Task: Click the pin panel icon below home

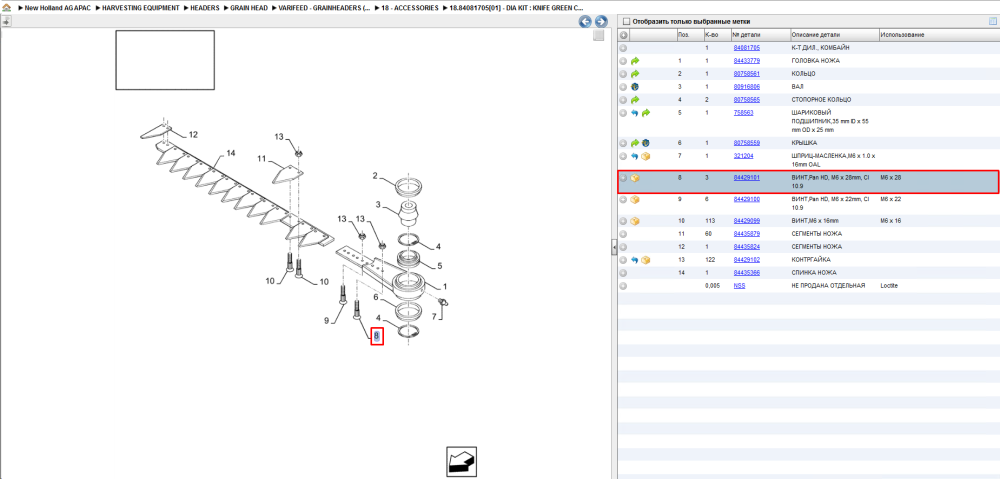Action: point(6,21)
